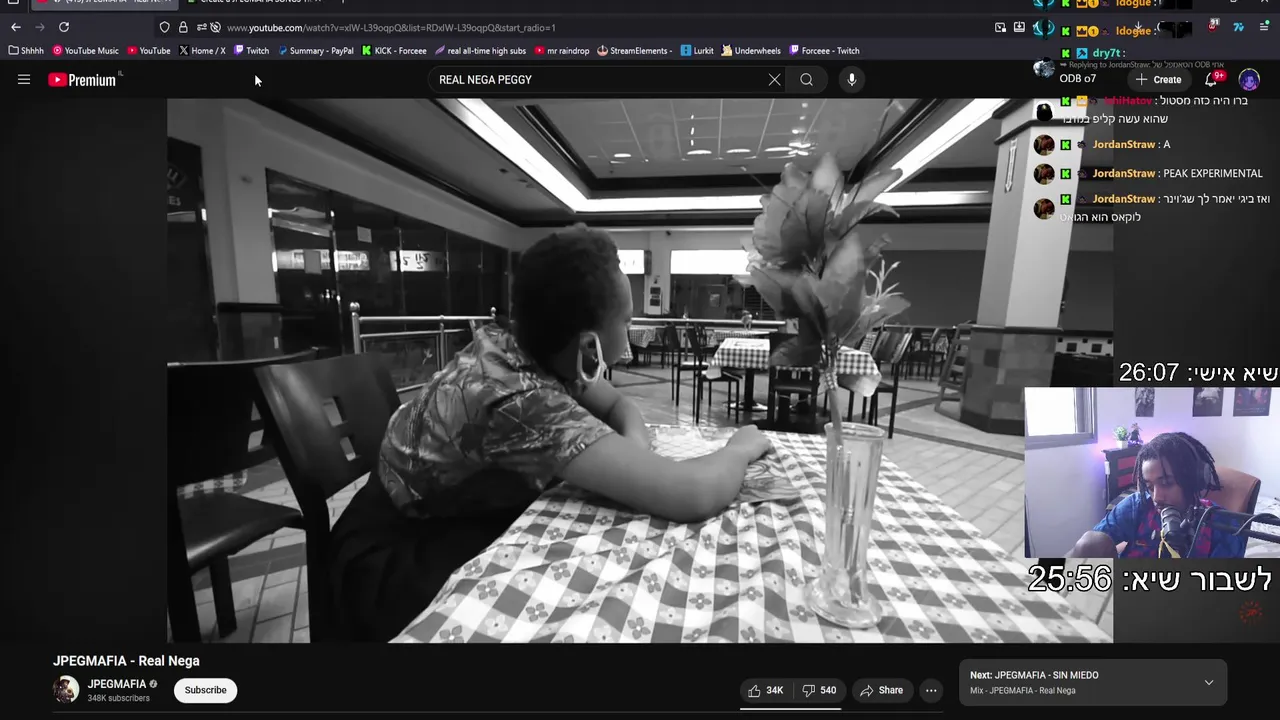
Task: Open the YouTube bookmark
Action: [x=149, y=51]
